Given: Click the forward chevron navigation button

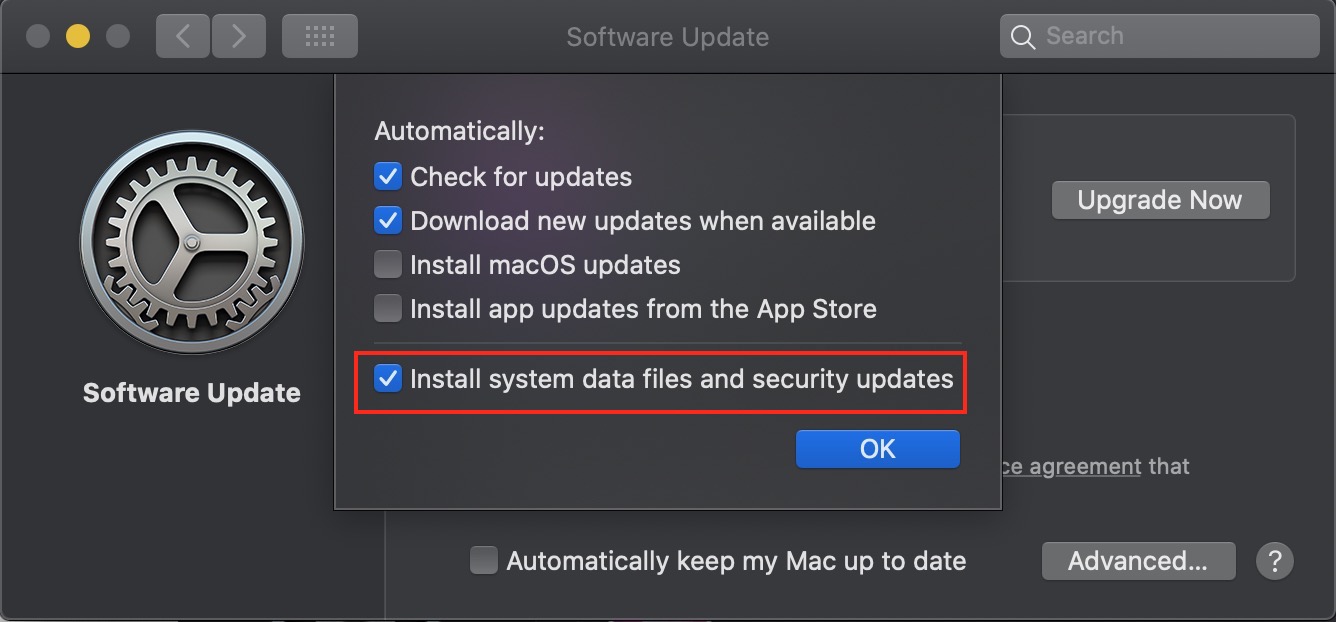Looking at the screenshot, I should [x=238, y=37].
